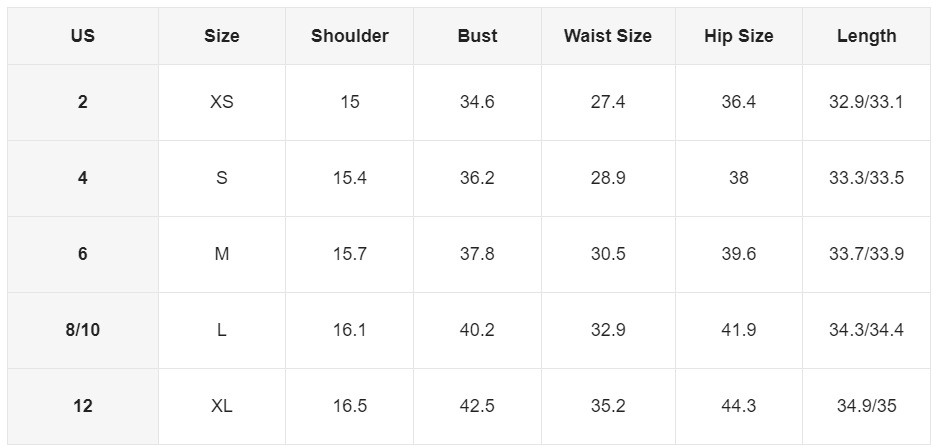The width and height of the screenshot is (933, 445).
Task: Select the M size cell
Action: pyautogui.click(x=221, y=254)
